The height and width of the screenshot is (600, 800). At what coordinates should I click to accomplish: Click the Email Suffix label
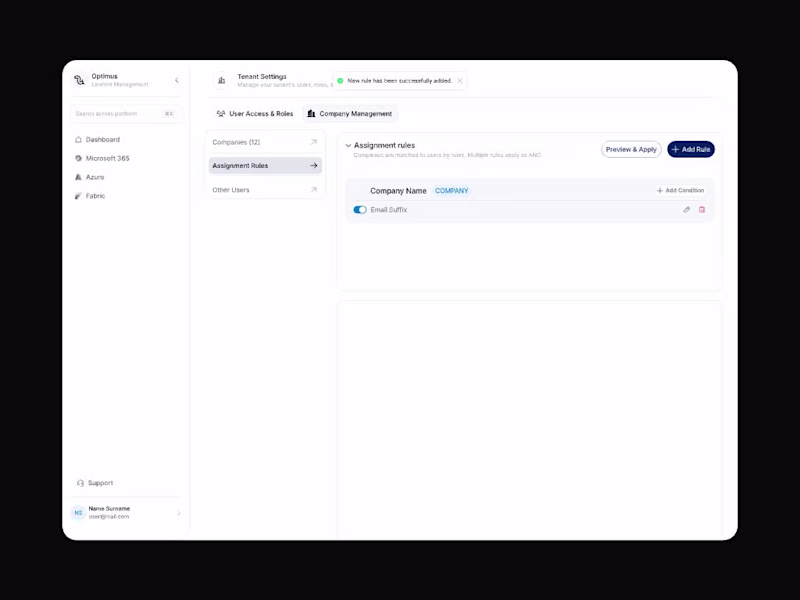389,210
